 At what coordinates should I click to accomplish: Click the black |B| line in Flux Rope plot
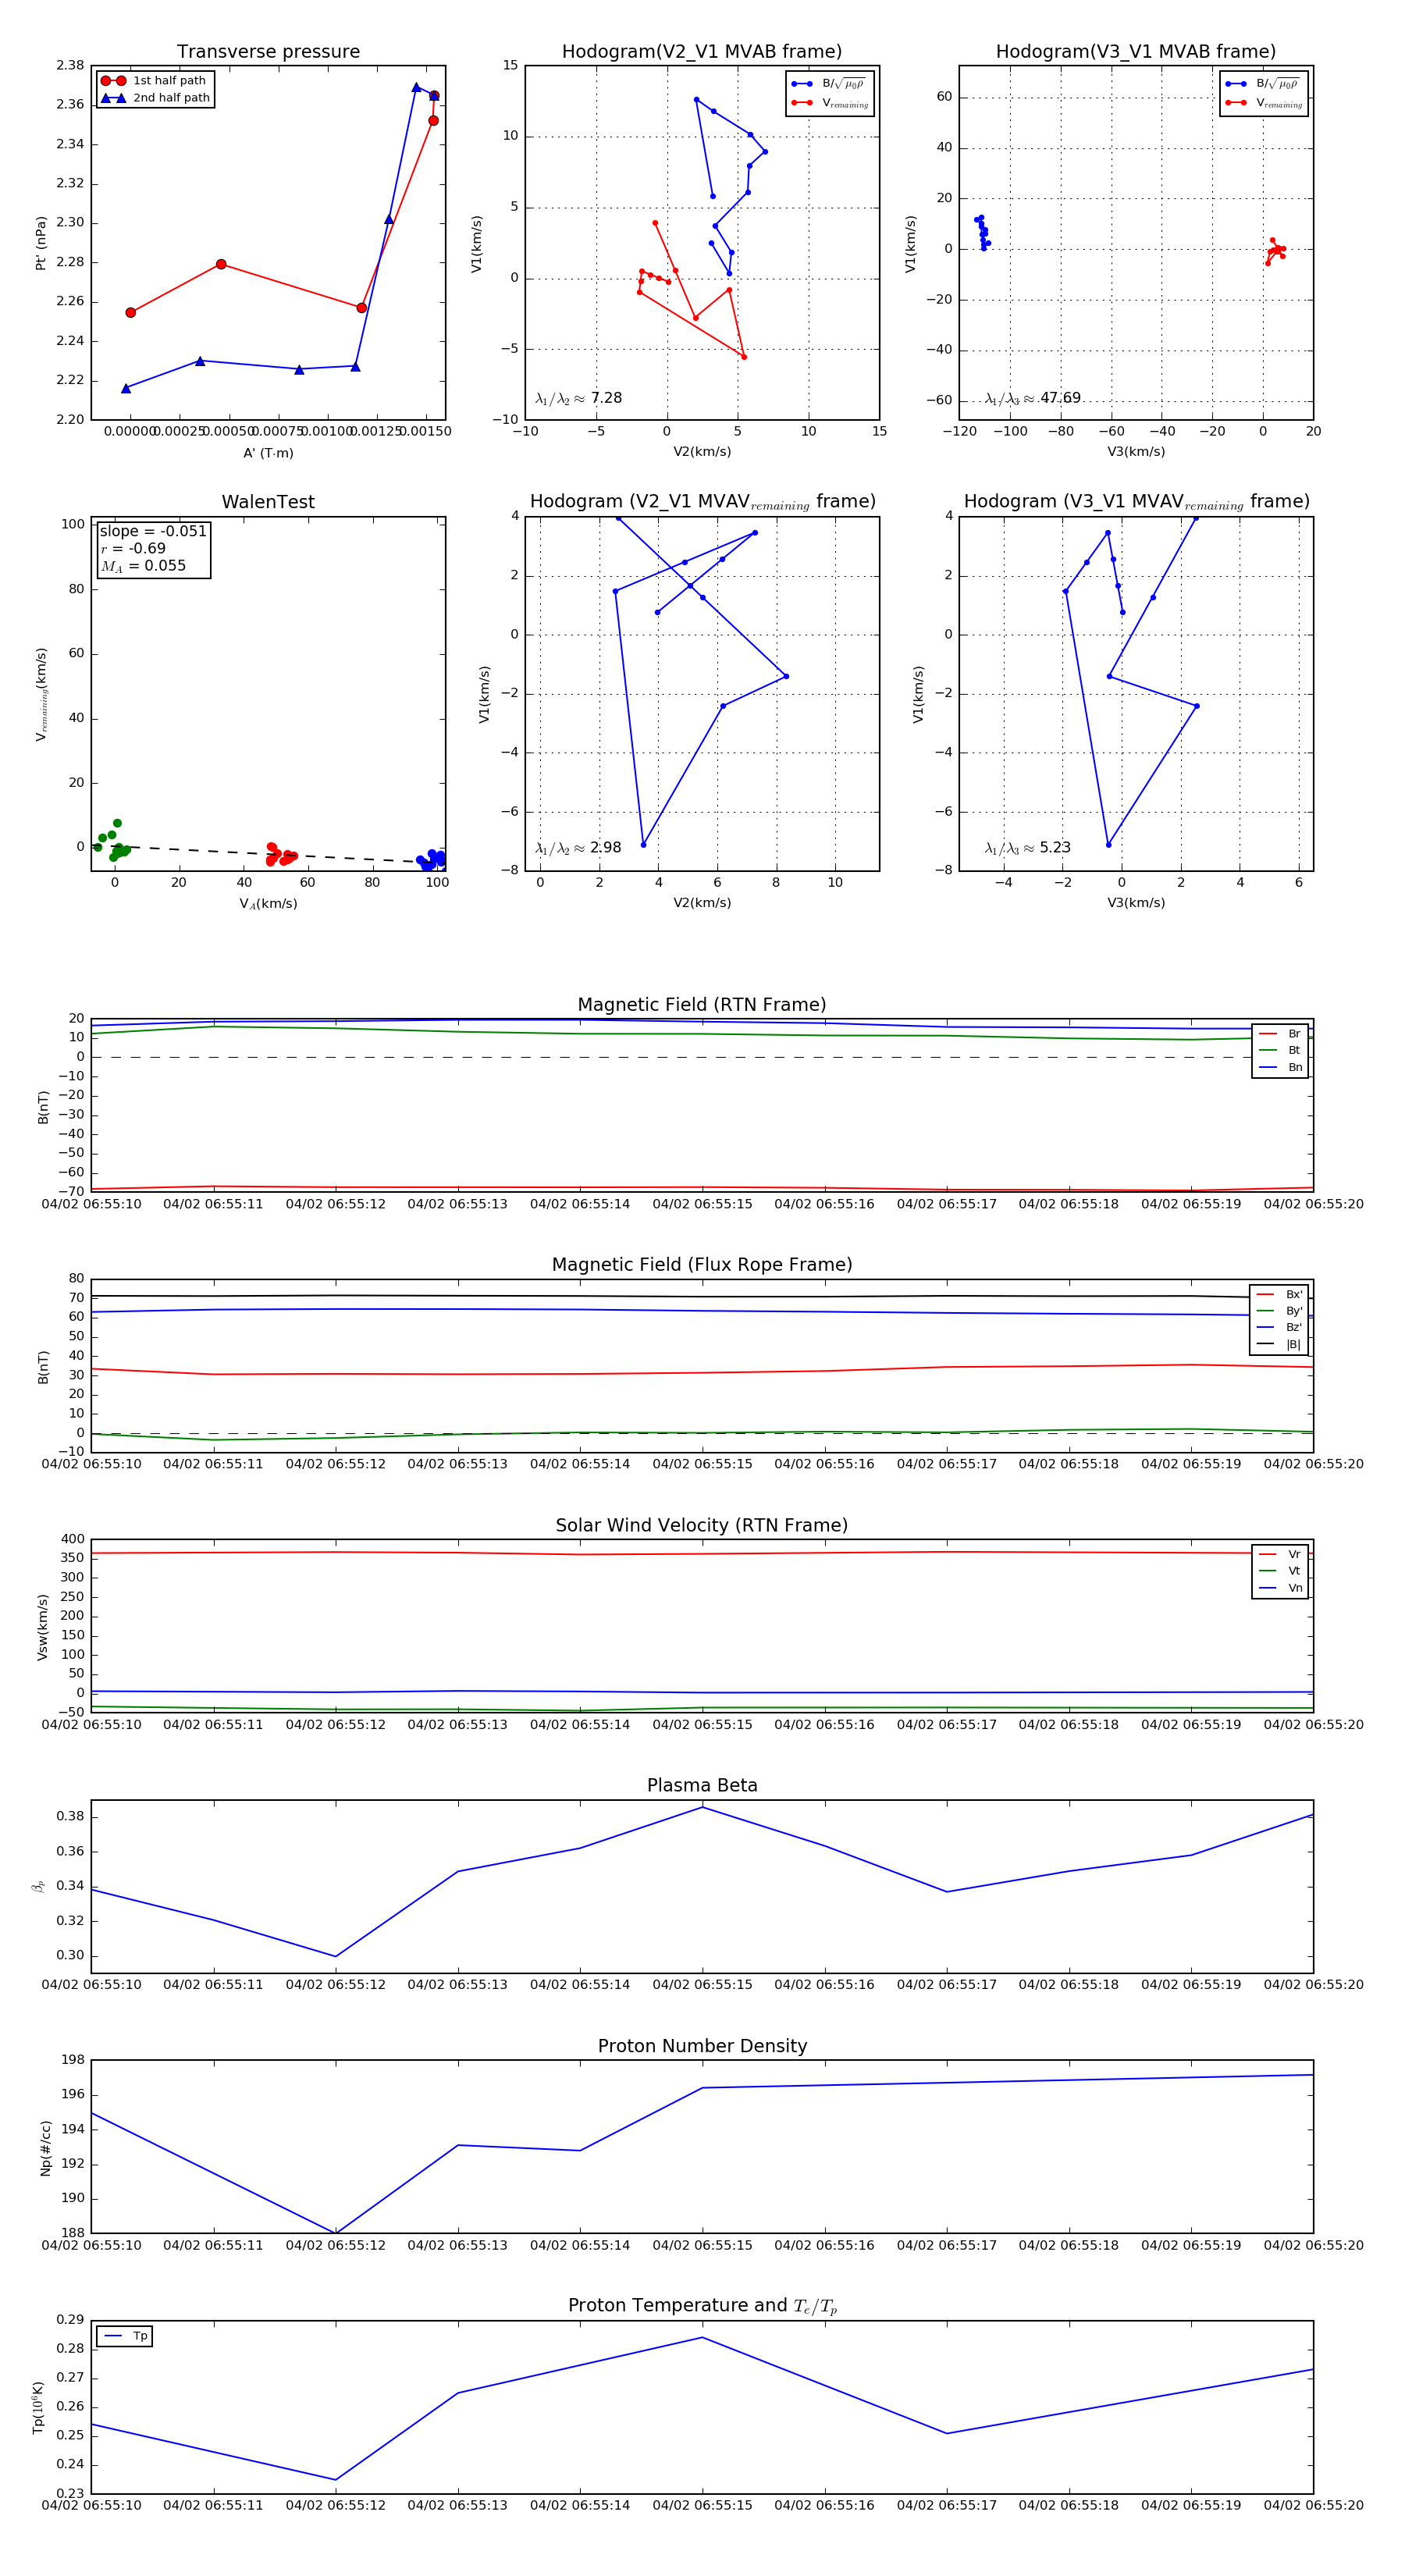click(x=702, y=1297)
